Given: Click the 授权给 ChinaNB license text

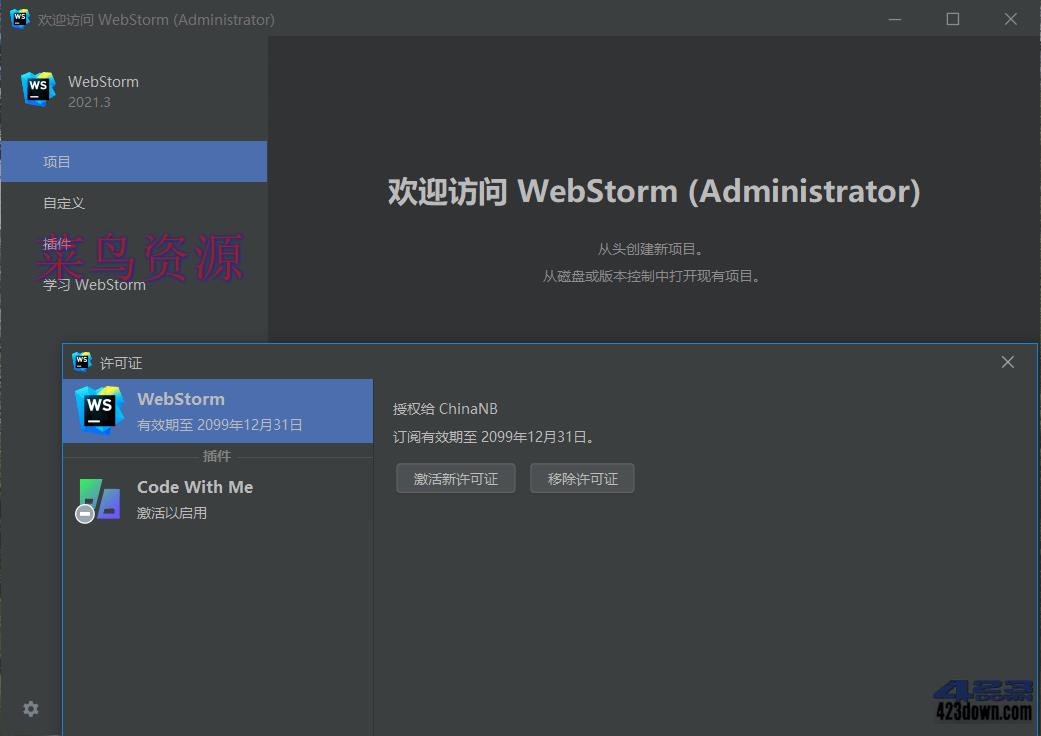Looking at the screenshot, I should tap(445, 408).
